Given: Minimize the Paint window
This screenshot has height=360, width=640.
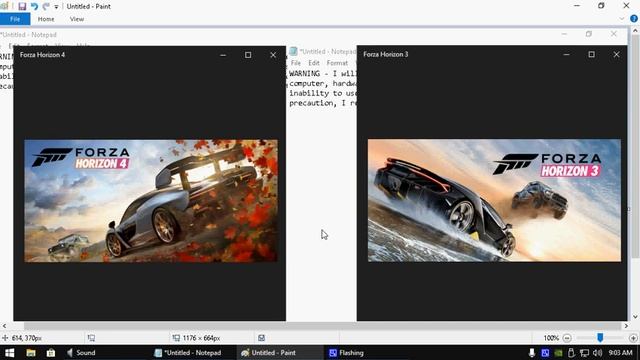Looking at the screenshot, I should click(x=577, y=6).
